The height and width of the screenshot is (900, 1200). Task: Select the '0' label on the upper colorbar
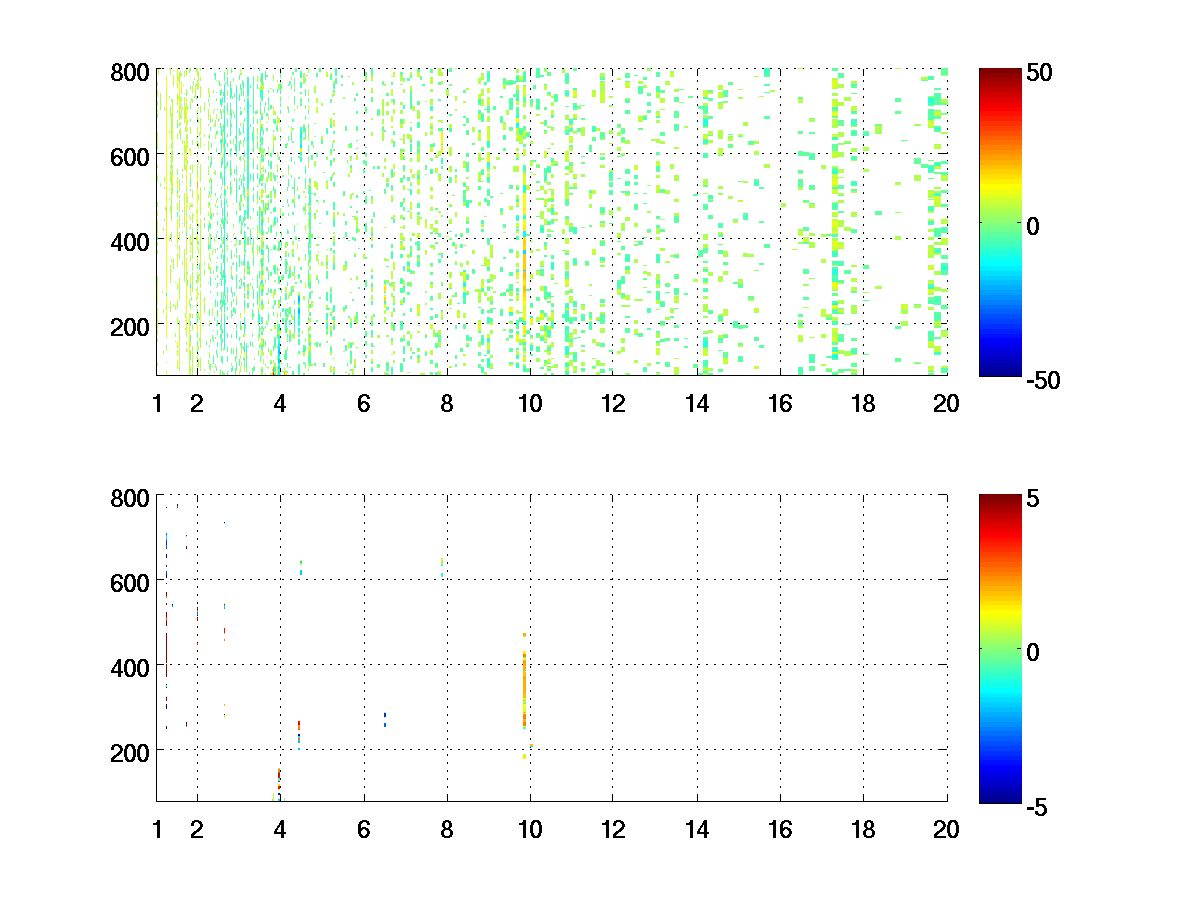(x=1034, y=226)
